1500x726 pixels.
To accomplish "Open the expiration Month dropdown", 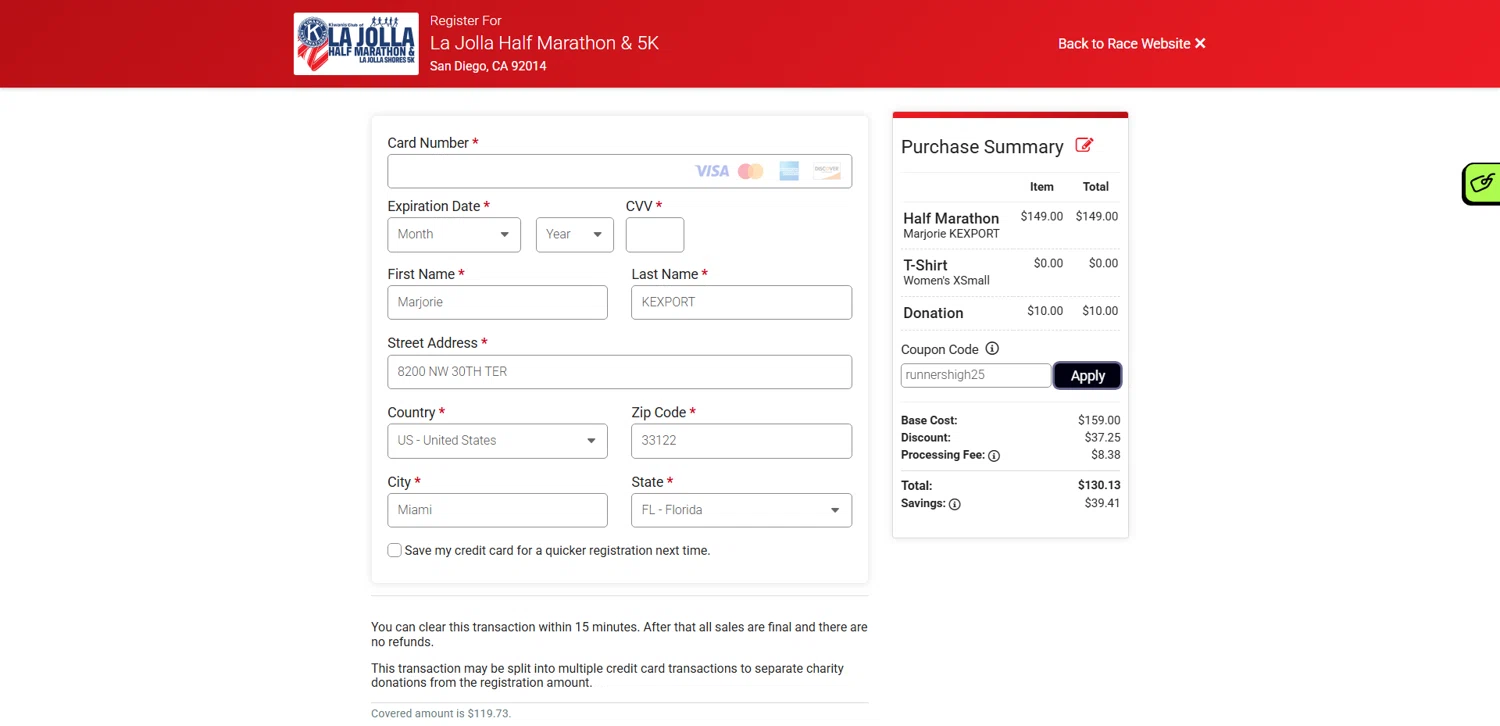I will click(x=454, y=235).
